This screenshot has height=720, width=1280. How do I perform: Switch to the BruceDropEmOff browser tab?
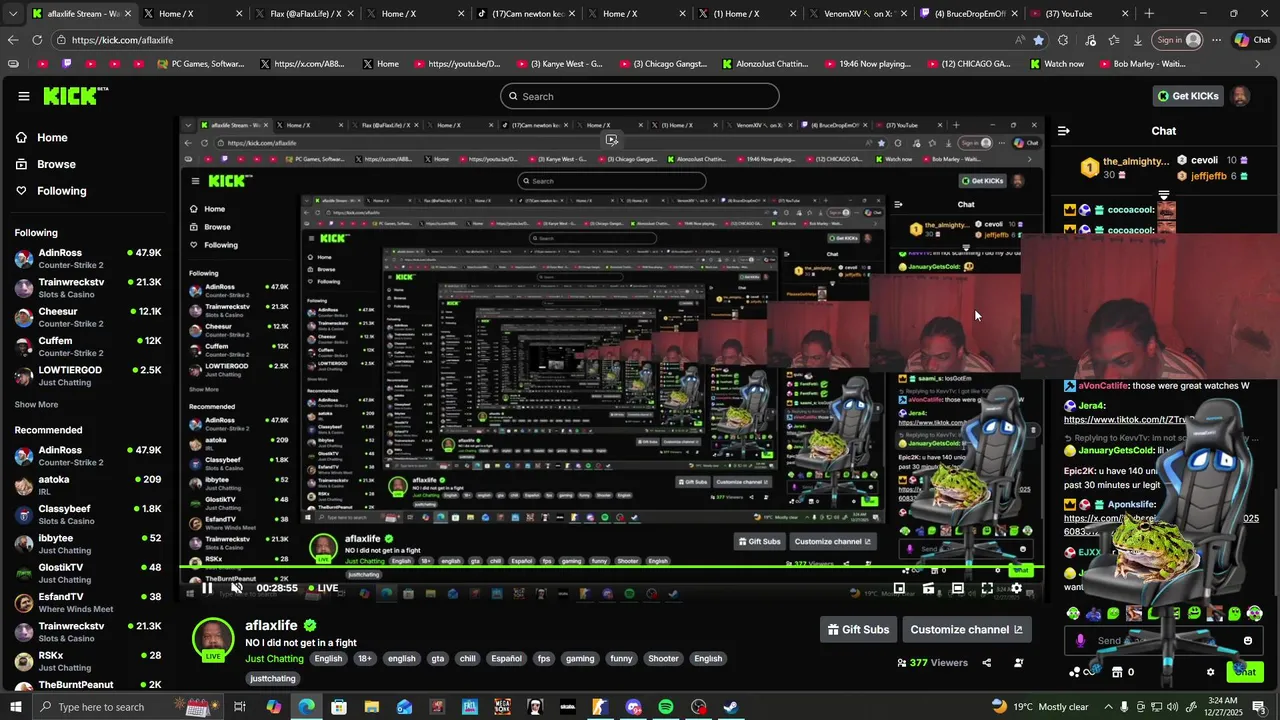[970, 14]
